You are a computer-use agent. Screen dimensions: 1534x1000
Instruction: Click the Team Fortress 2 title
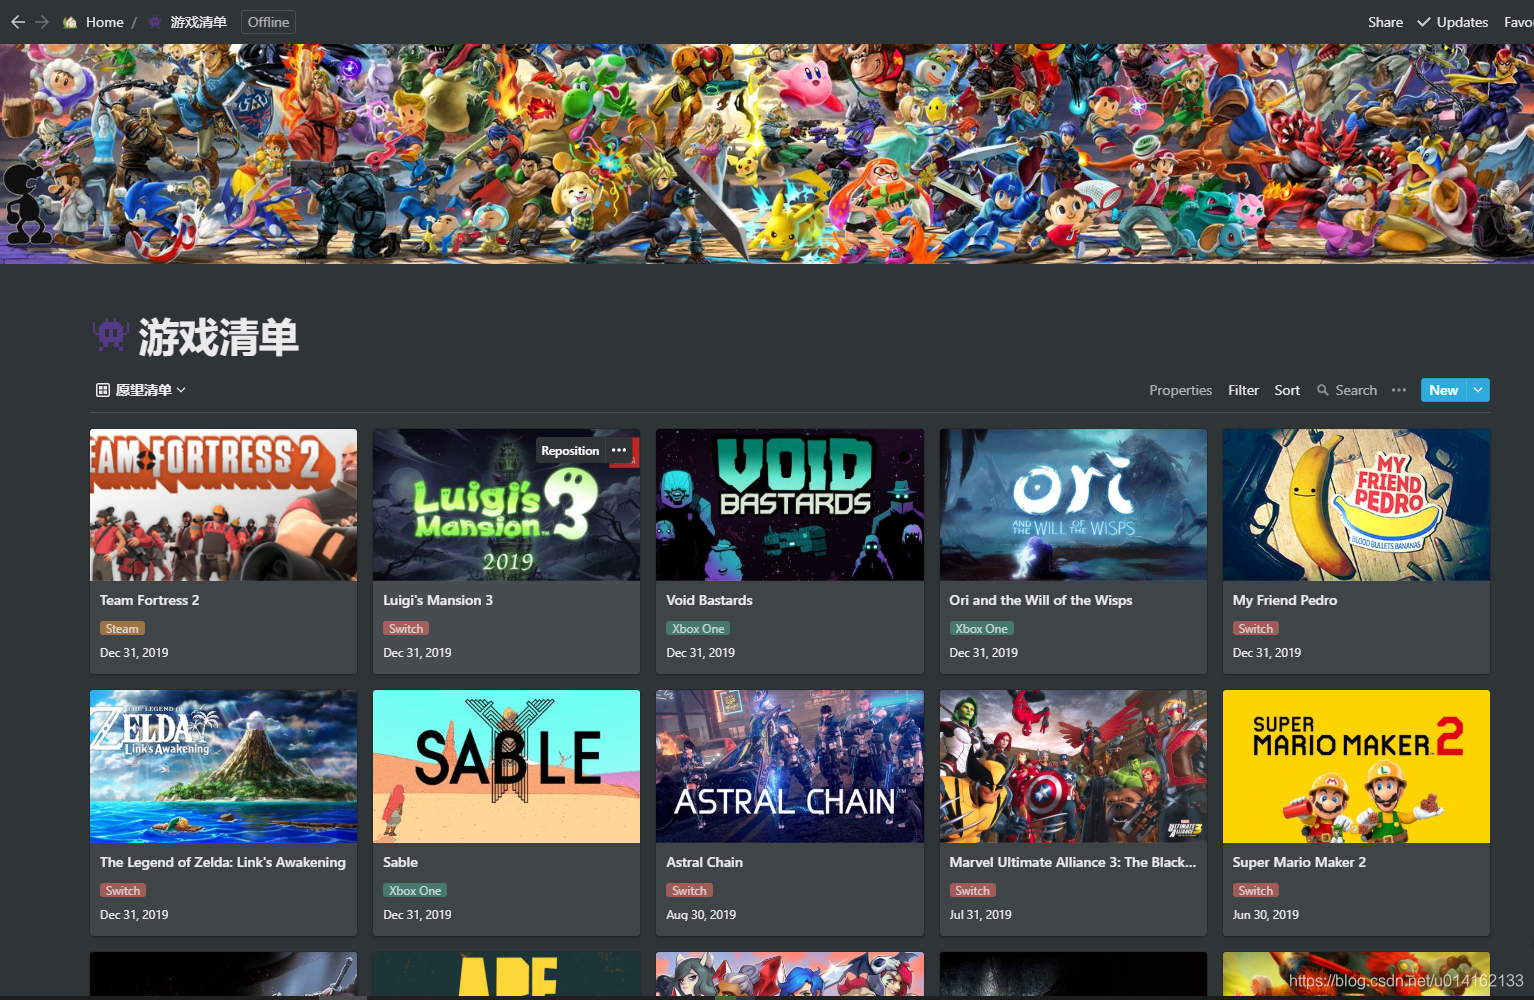click(x=149, y=600)
